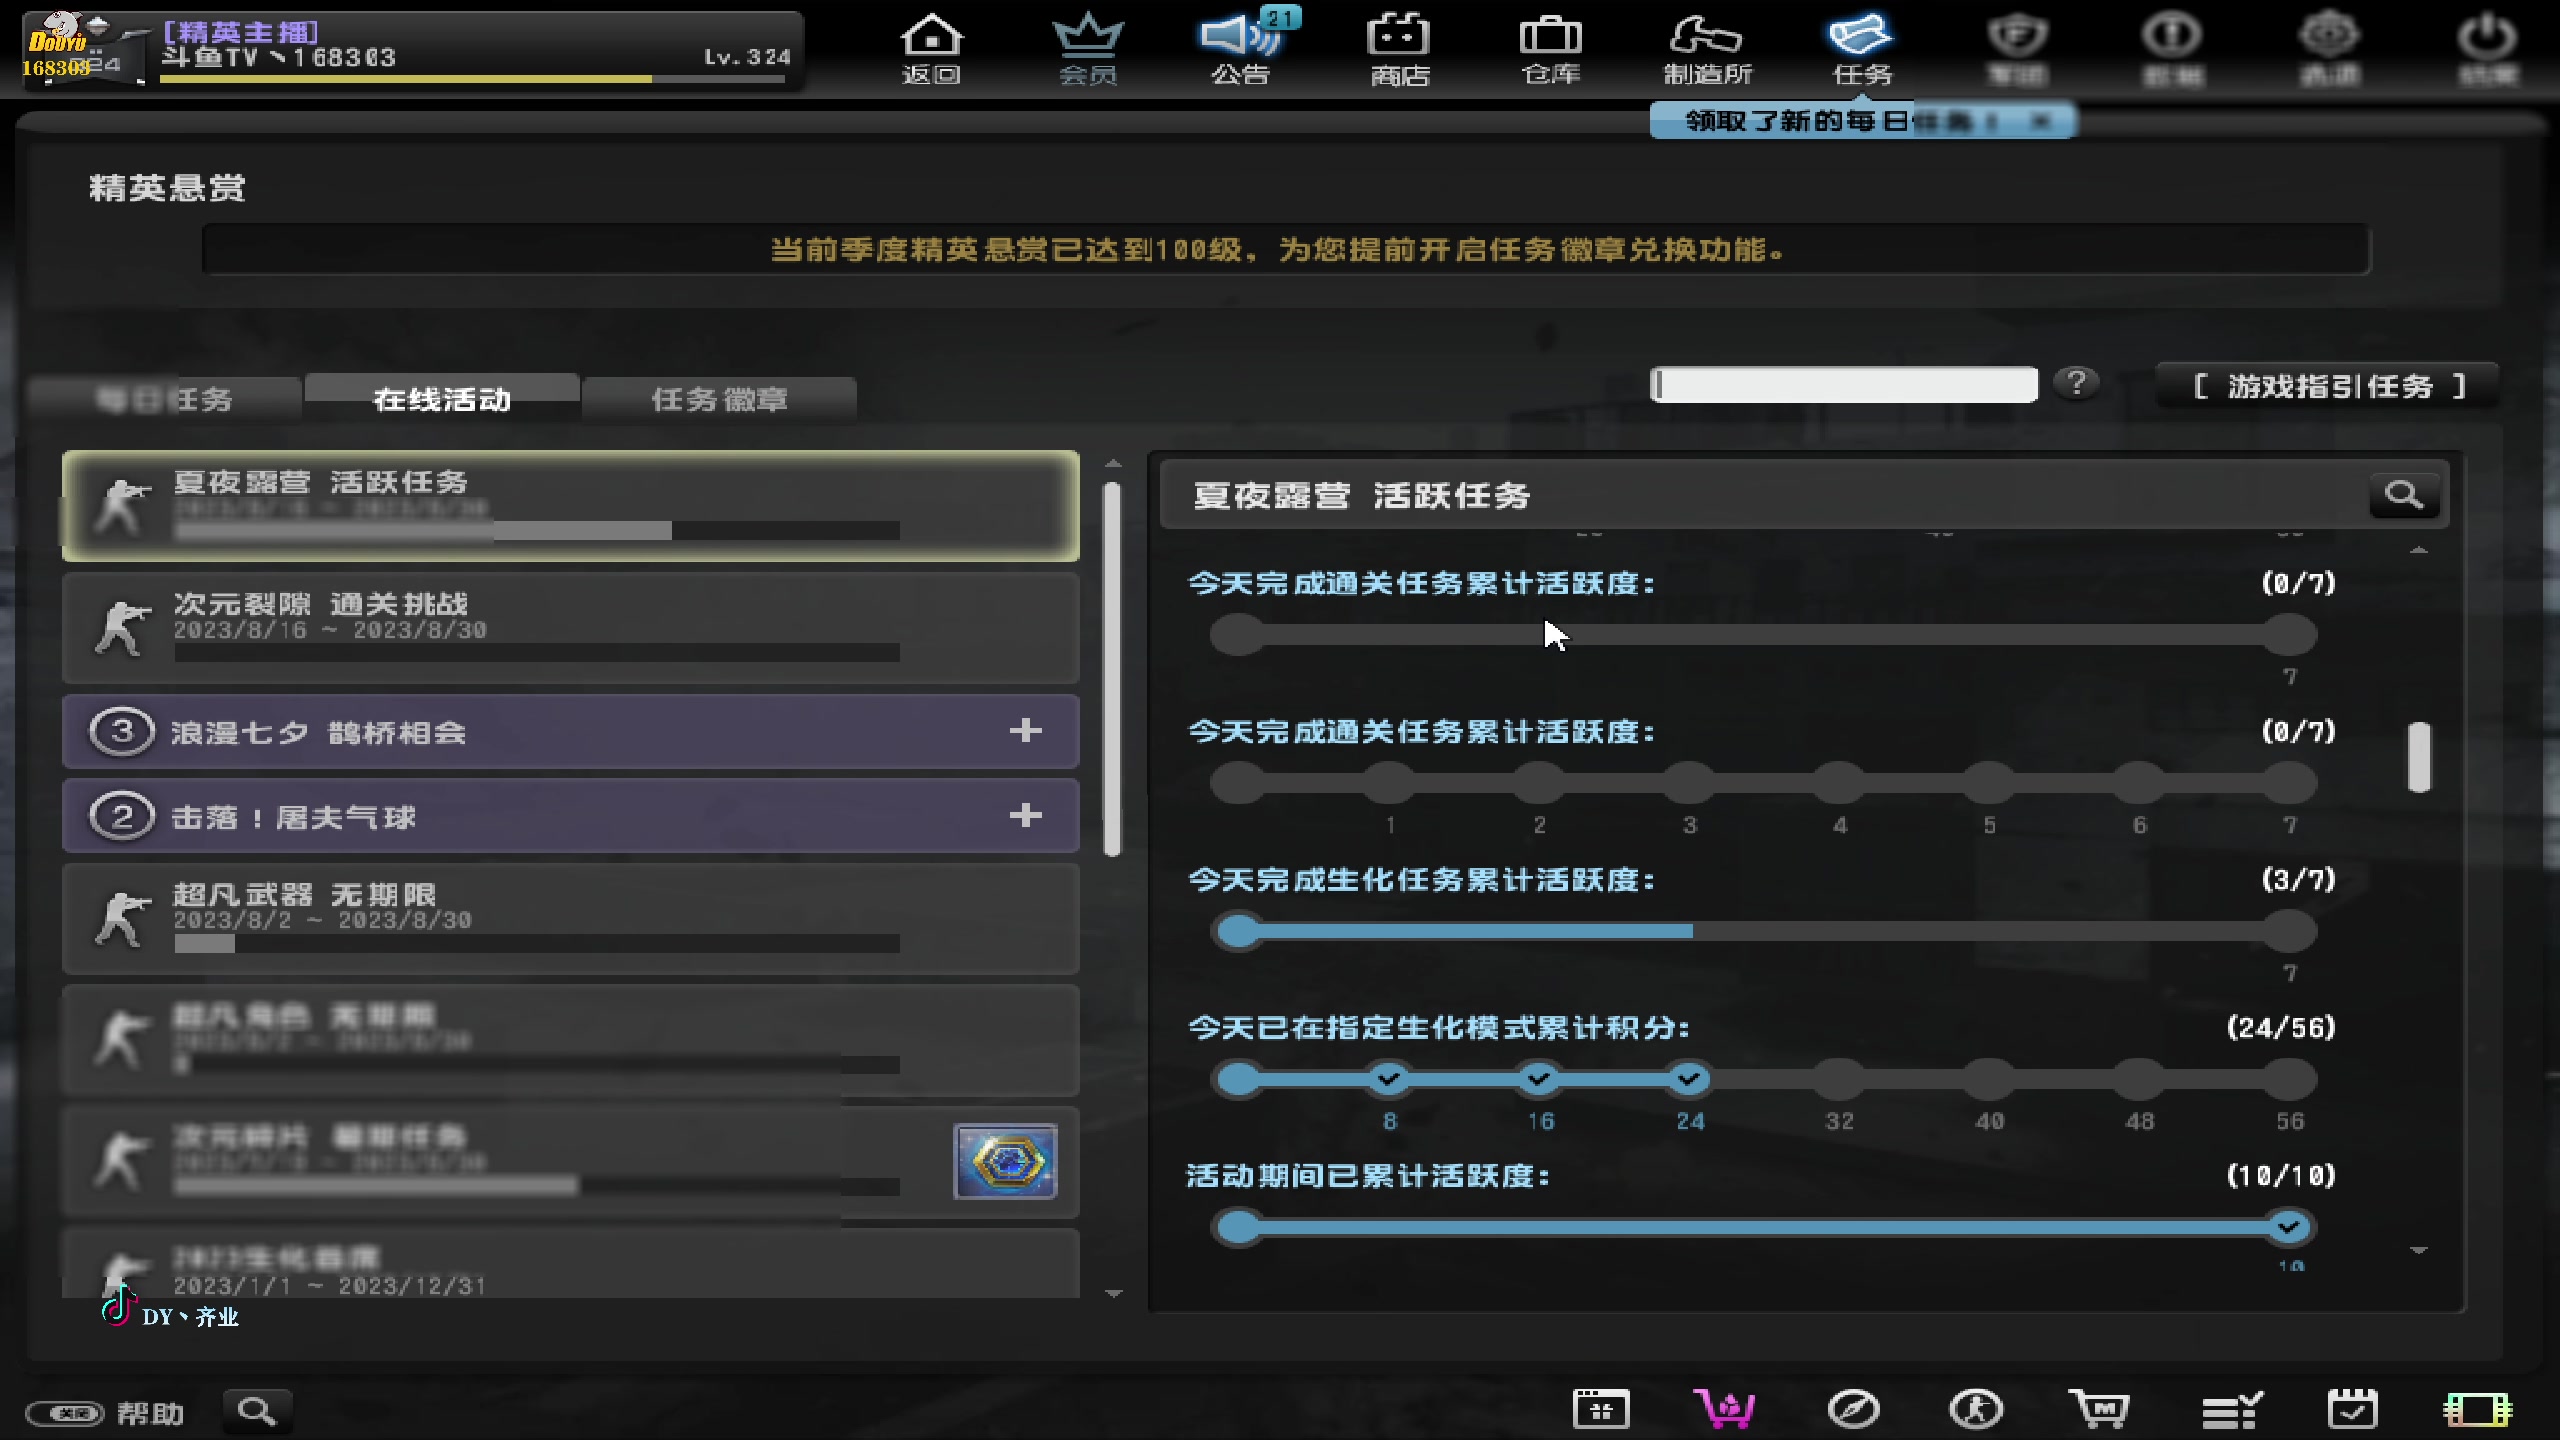Screen dimensions: 2560x1440
Task: Click the shopping cart icon in bottom bar
Action: tap(2099, 1410)
